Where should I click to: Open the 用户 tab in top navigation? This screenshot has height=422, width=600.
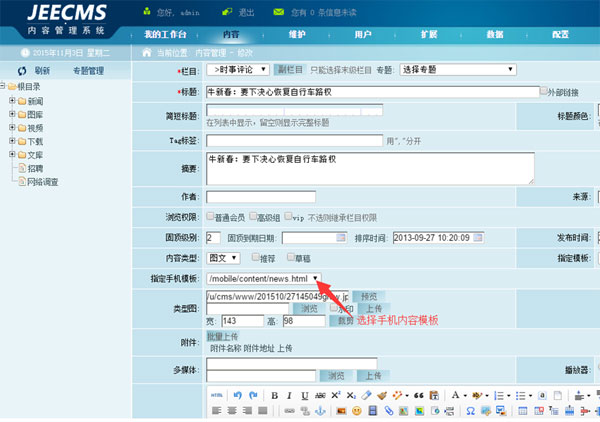pyautogui.click(x=363, y=34)
